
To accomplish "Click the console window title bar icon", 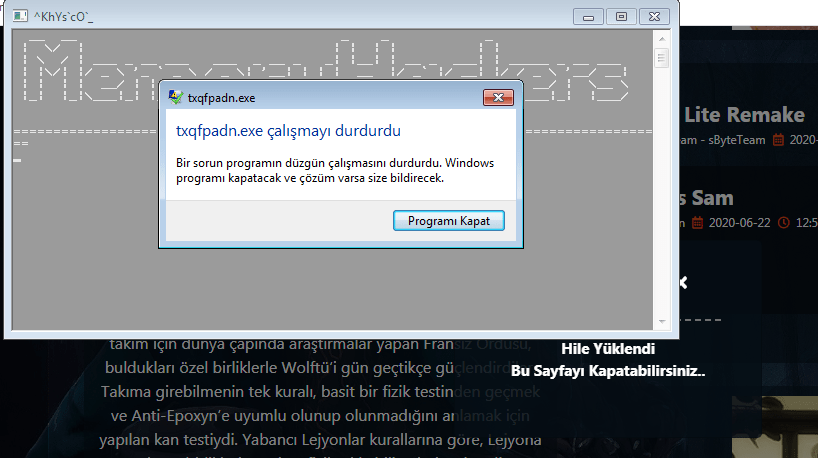I will pyautogui.click(x=20, y=16).
